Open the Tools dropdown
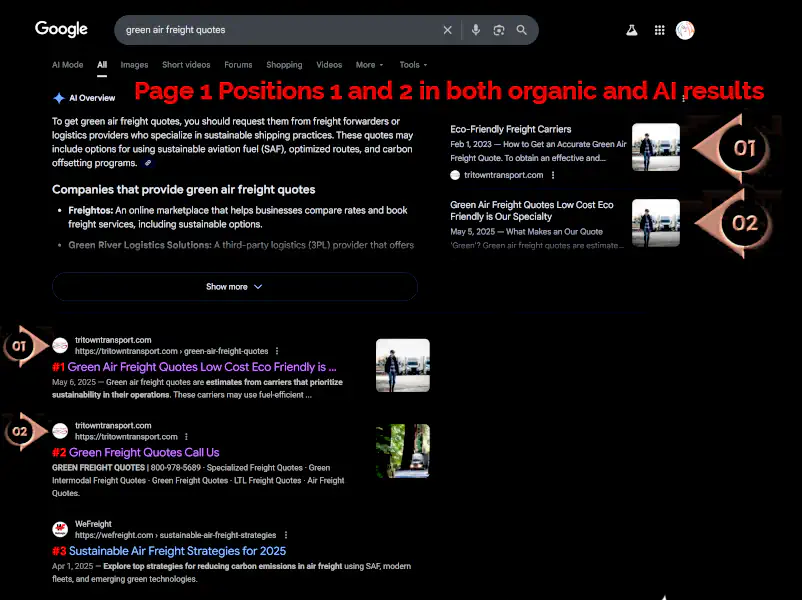 point(413,65)
